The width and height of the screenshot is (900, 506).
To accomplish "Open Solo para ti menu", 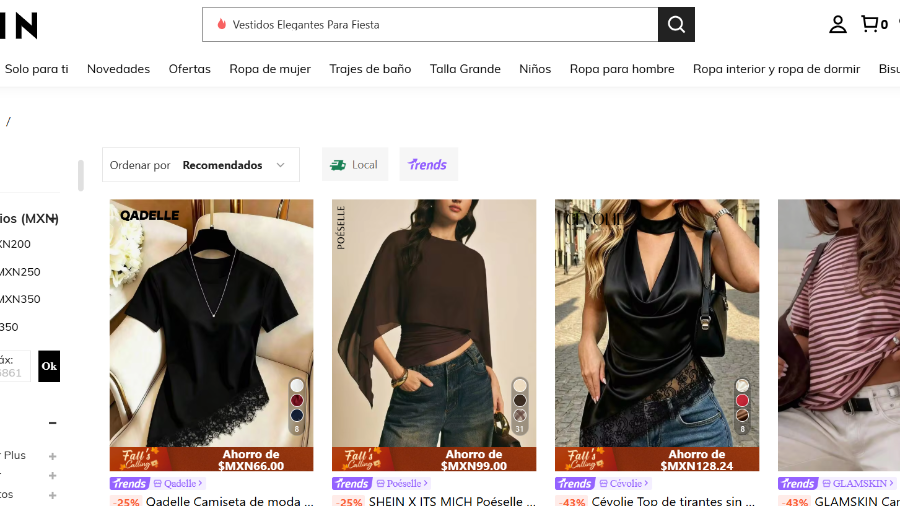I will point(36,69).
